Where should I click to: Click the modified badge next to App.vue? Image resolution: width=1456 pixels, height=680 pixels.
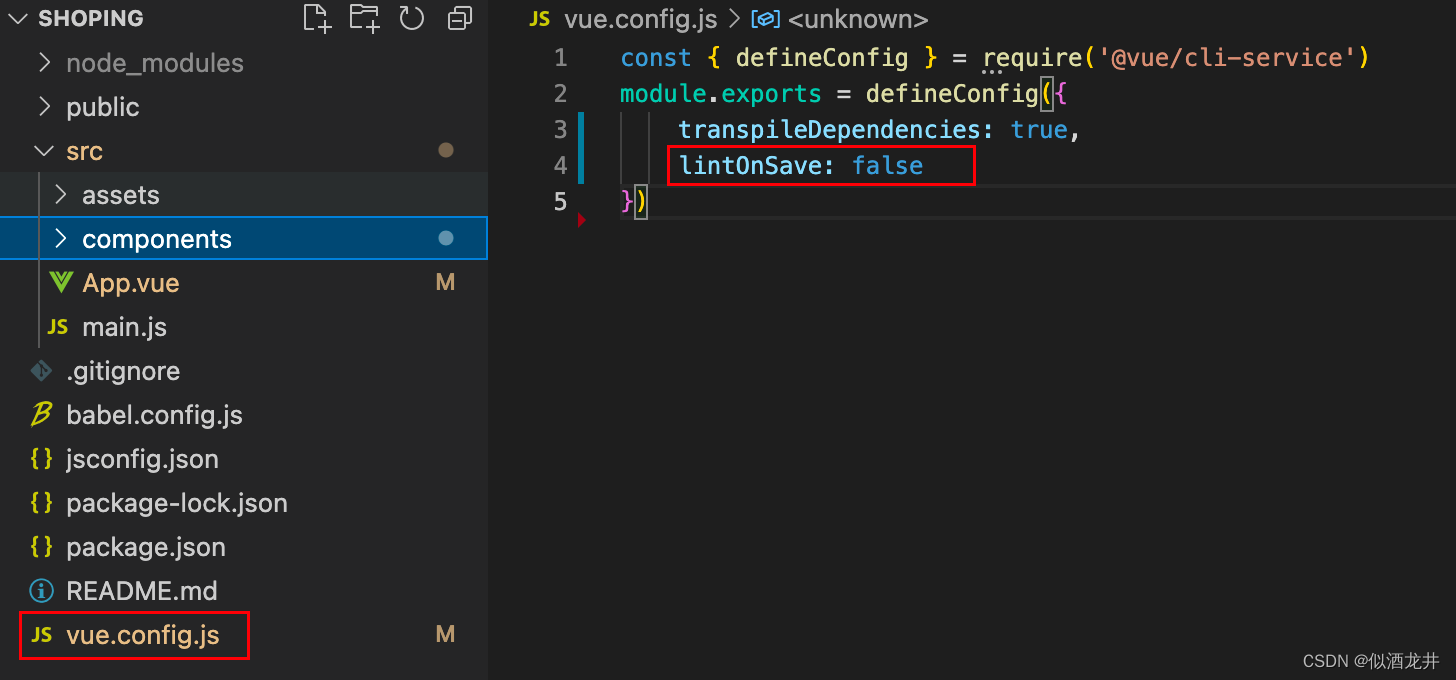click(445, 281)
